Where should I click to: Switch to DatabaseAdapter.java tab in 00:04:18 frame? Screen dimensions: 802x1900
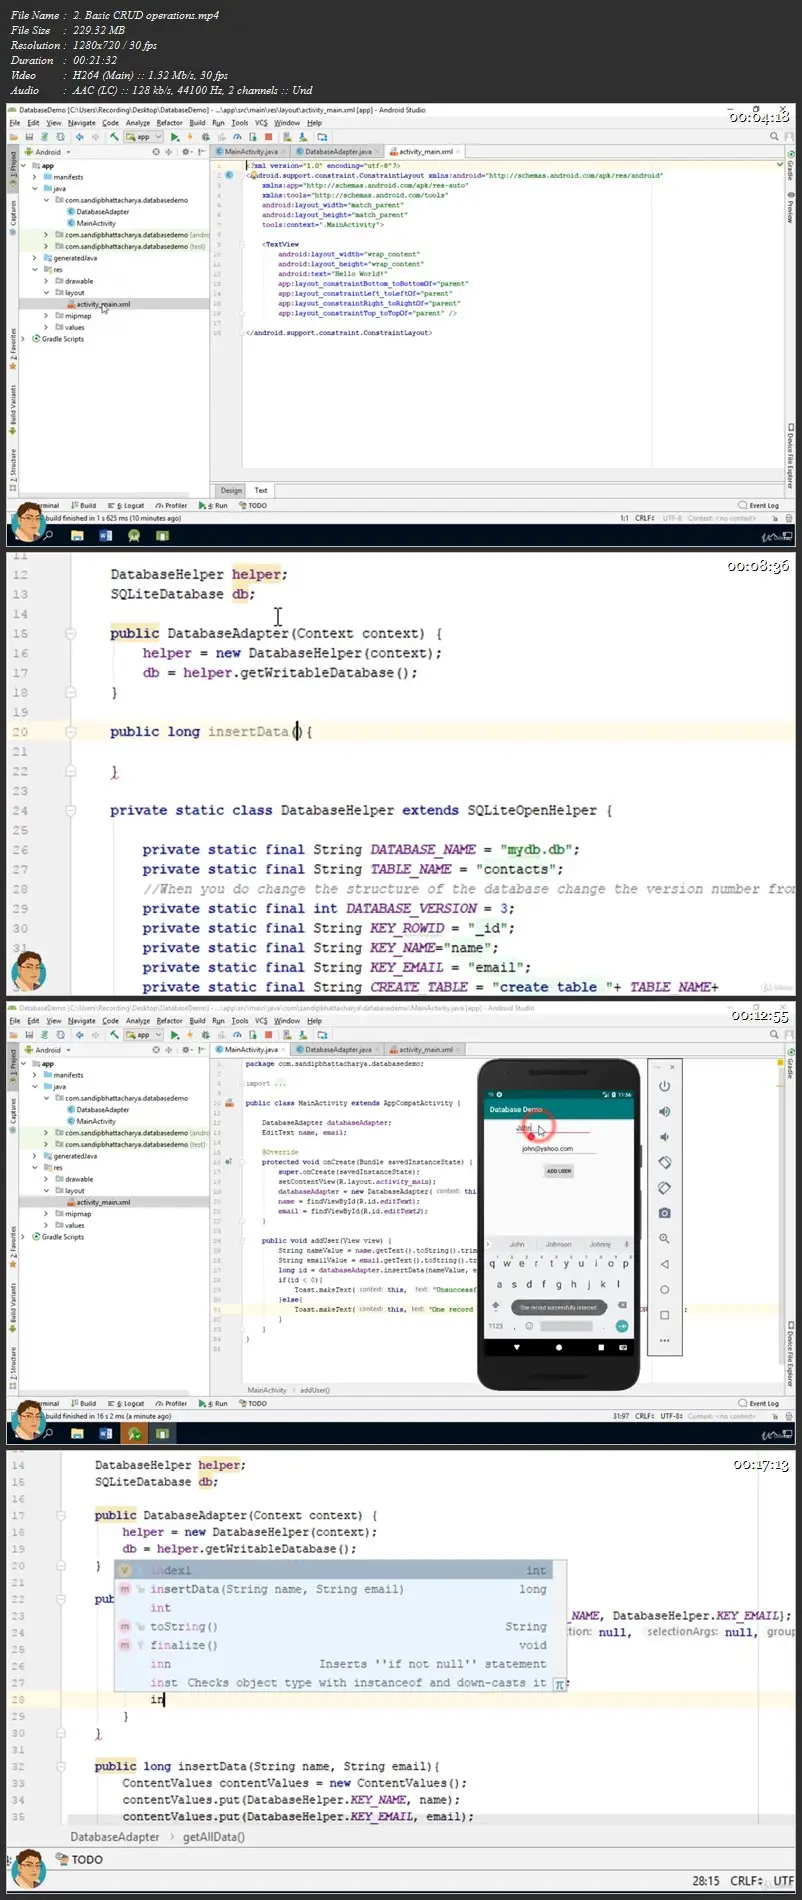point(338,152)
